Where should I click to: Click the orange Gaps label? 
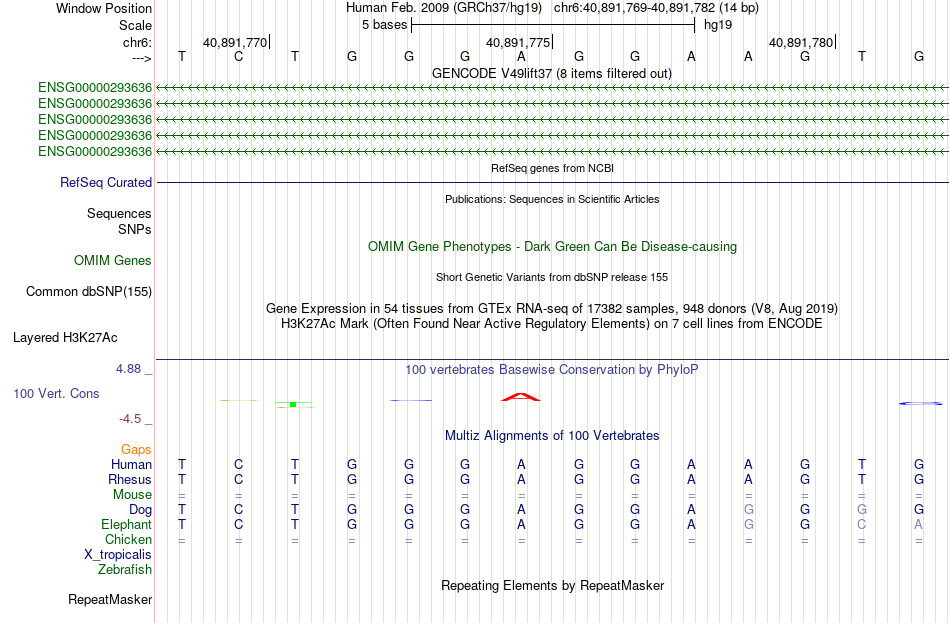coord(136,450)
